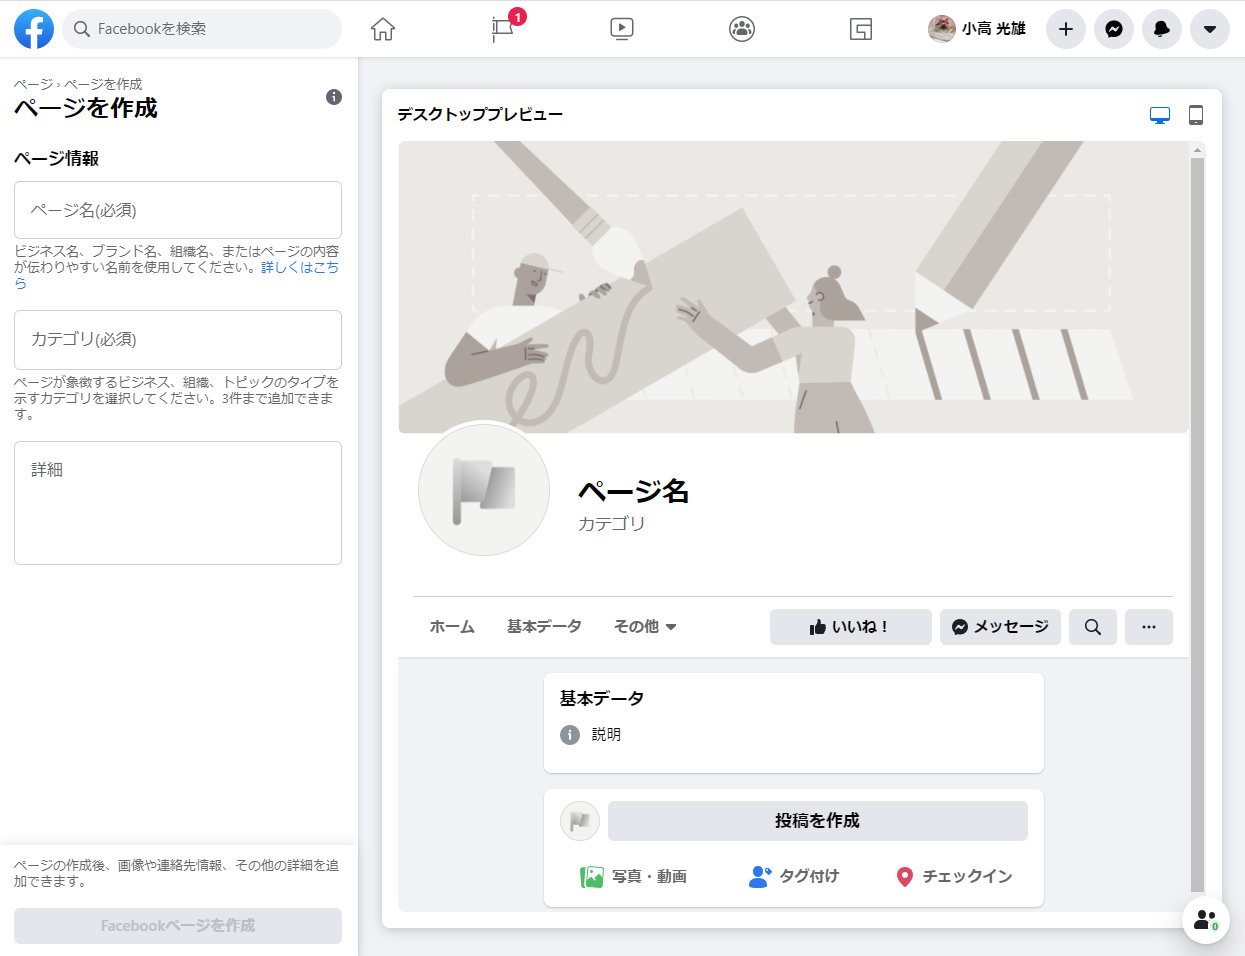Open the Groups icon in top bar
This screenshot has width=1245, height=956.
[742, 29]
